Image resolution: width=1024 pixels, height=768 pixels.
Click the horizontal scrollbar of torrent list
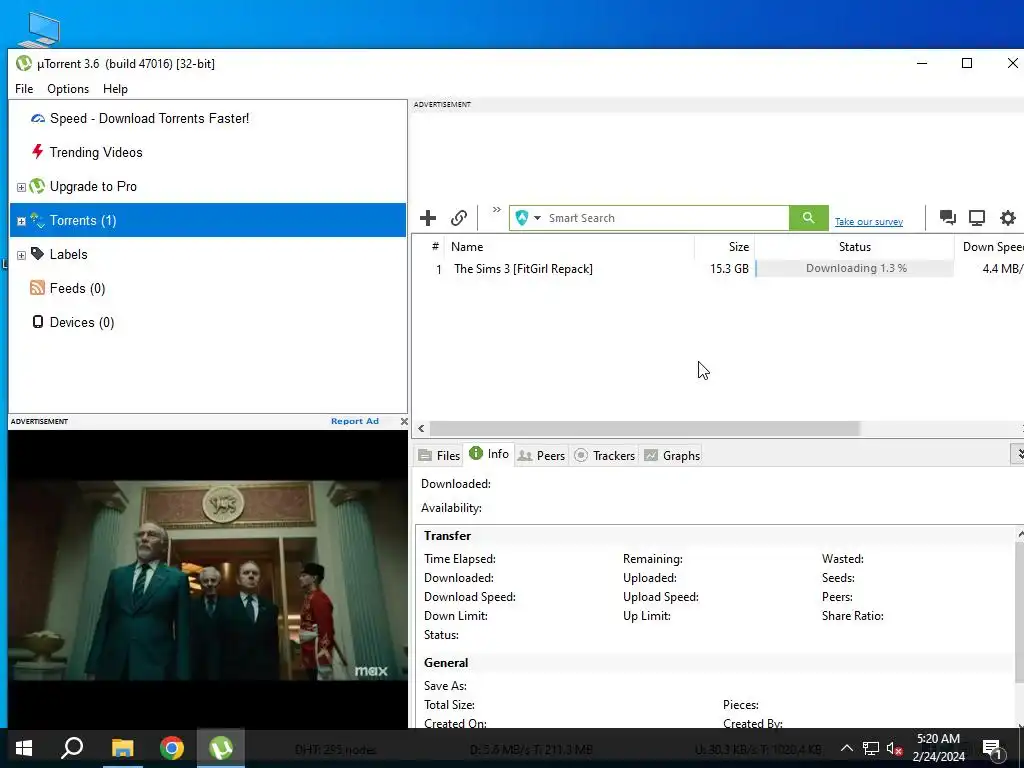click(644, 428)
